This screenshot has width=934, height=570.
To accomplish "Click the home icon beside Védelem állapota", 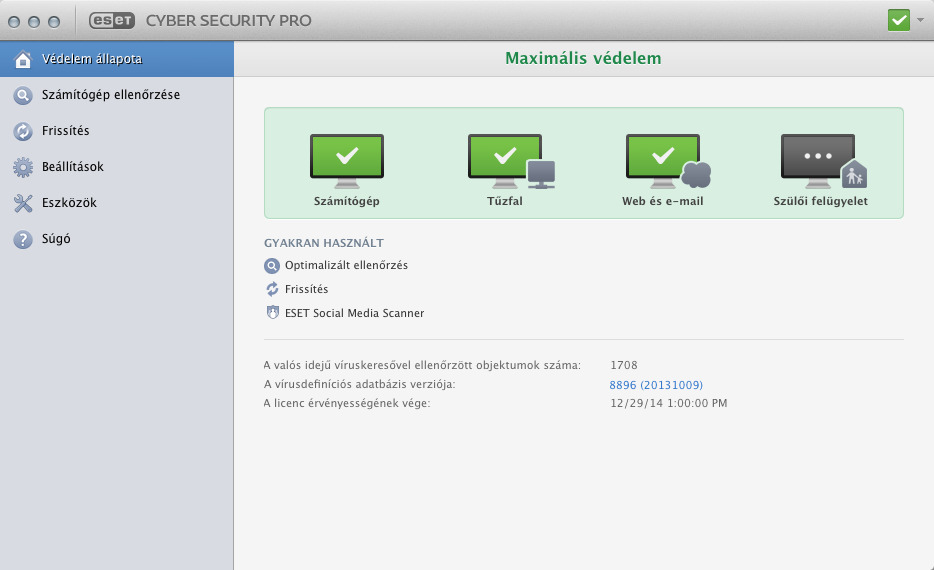I will [23, 59].
